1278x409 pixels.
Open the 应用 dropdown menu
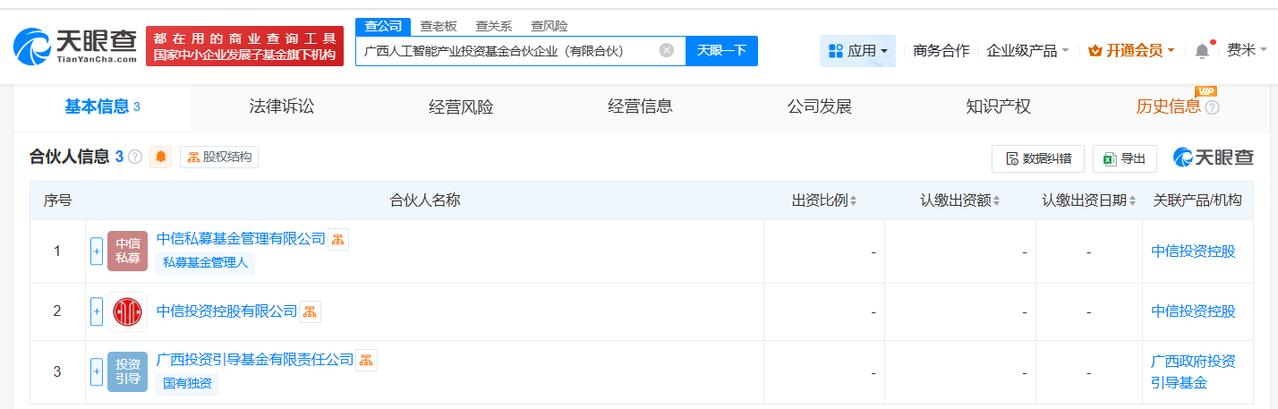click(857, 50)
